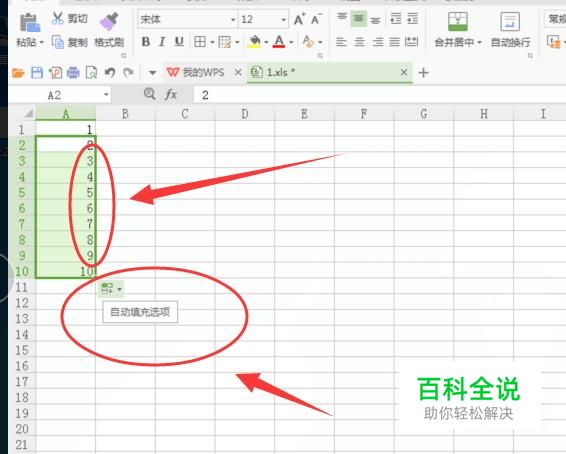Open the number format 常规 box
The height and width of the screenshot is (454, 566).
[x=555, y=19]
